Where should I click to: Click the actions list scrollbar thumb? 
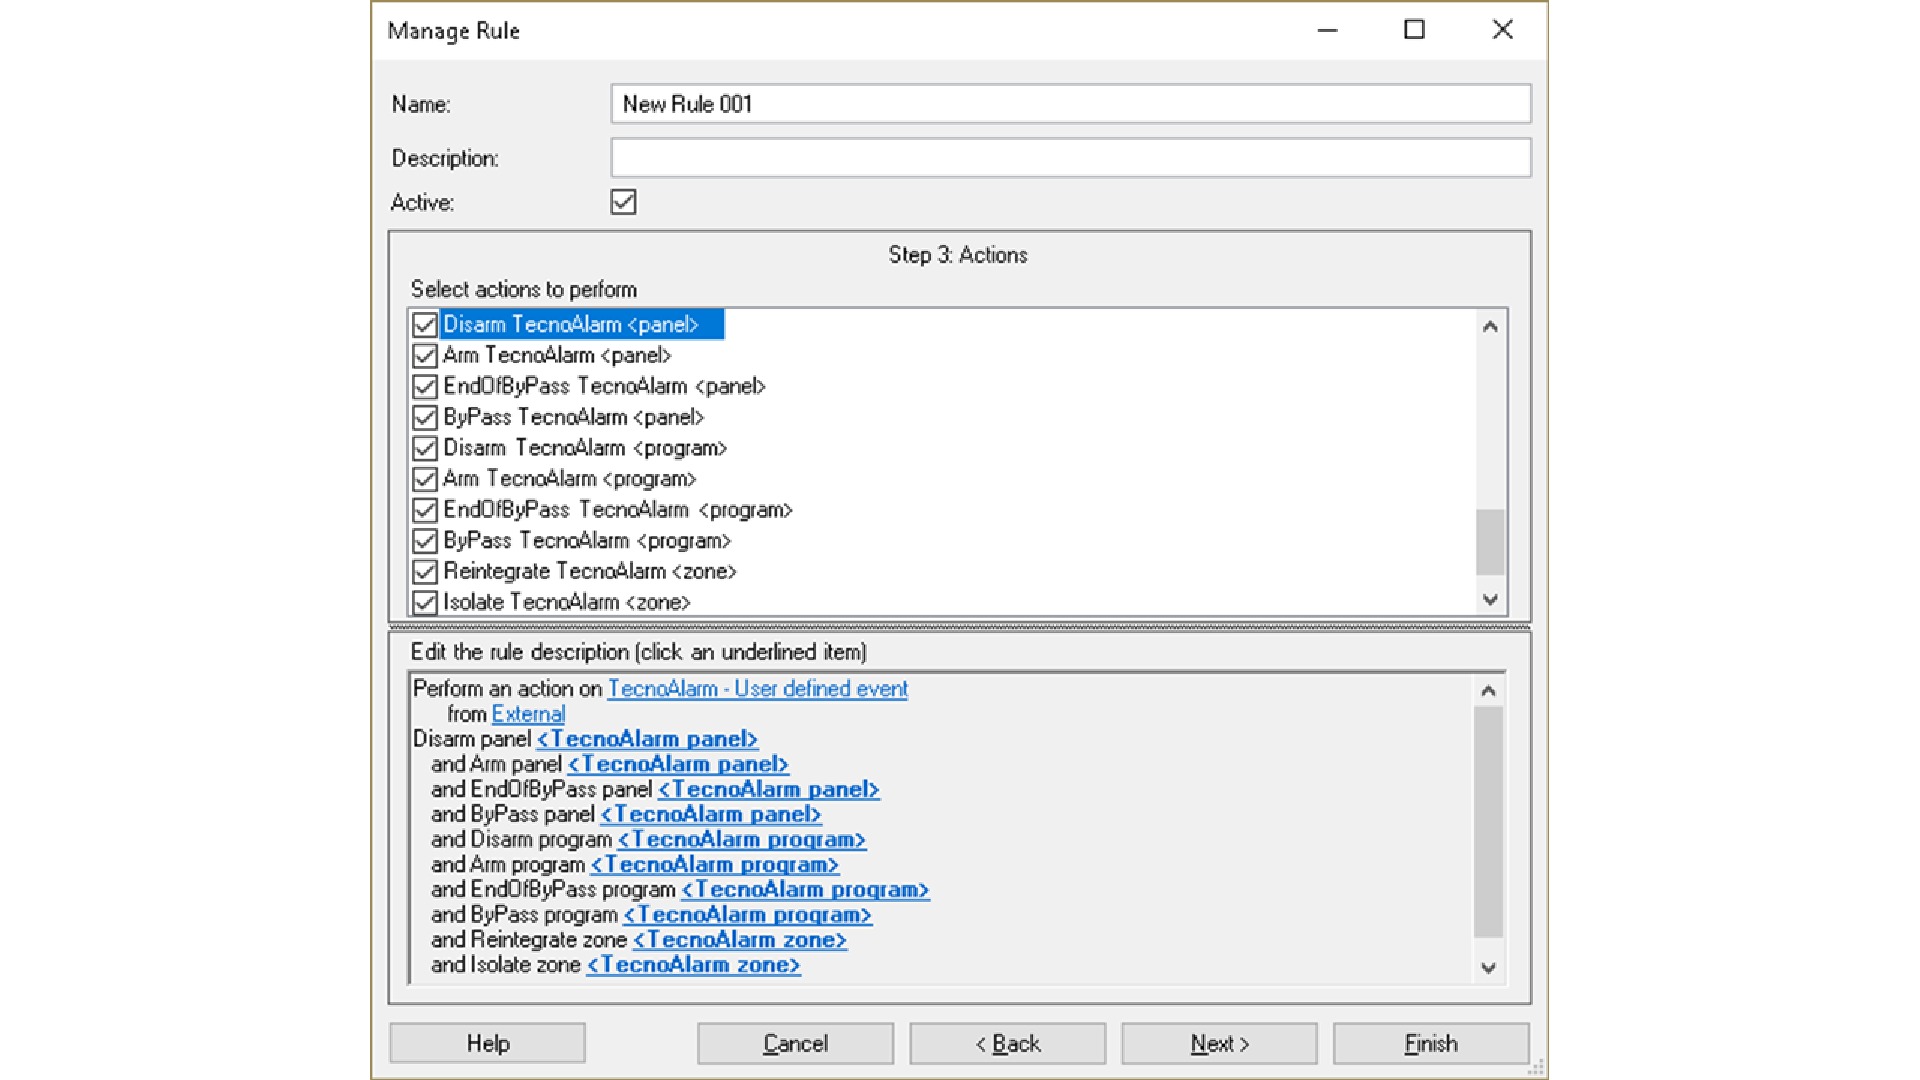pyautogui.click(x=1490, y=542)
